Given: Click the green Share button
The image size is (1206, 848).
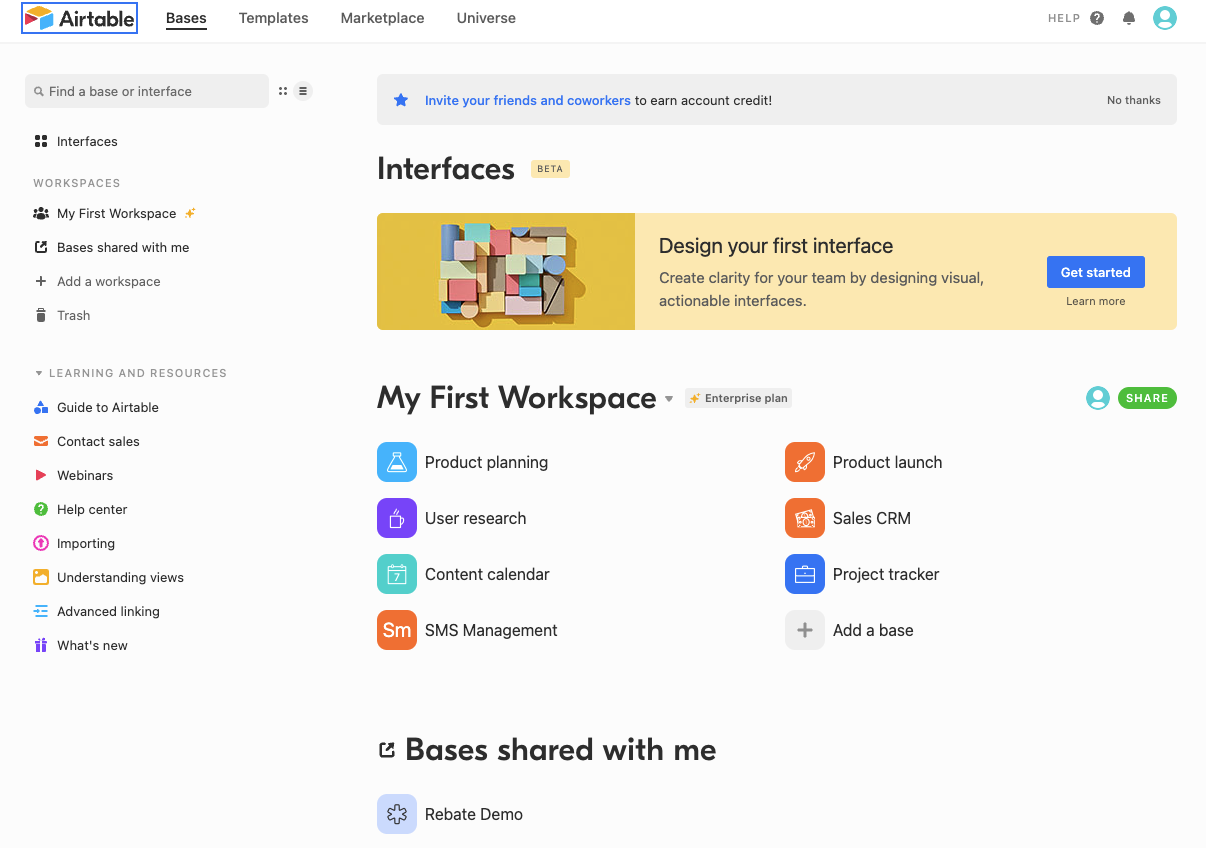Looking at the screenshot, I should tap(1147, 398).
